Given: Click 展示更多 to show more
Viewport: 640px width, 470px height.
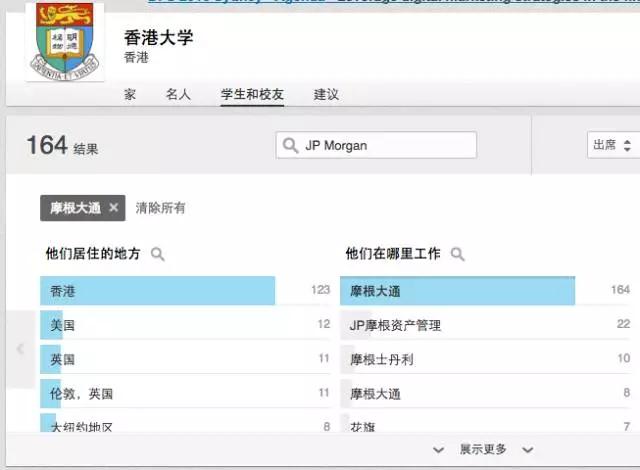Looking at the screenshot, I should [x=483, y=450].
